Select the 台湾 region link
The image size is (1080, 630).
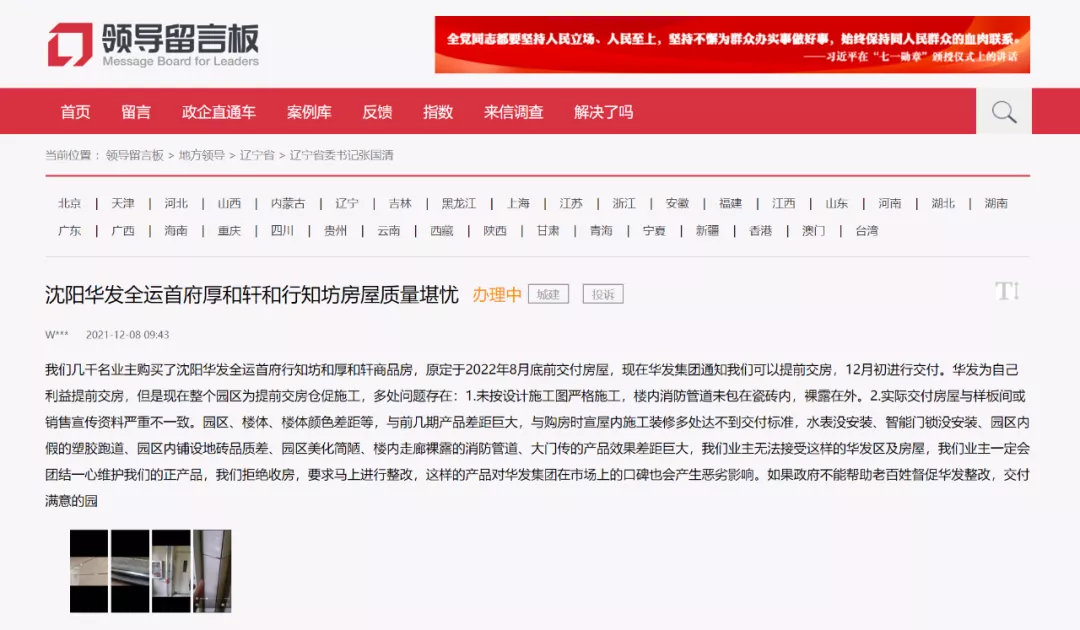coord(866,231)
